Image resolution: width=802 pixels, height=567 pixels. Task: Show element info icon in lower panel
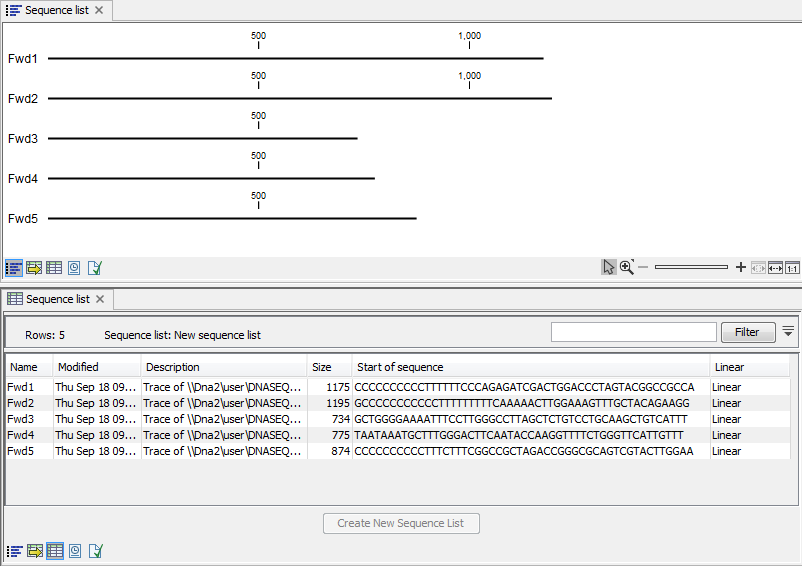(95, 551)
